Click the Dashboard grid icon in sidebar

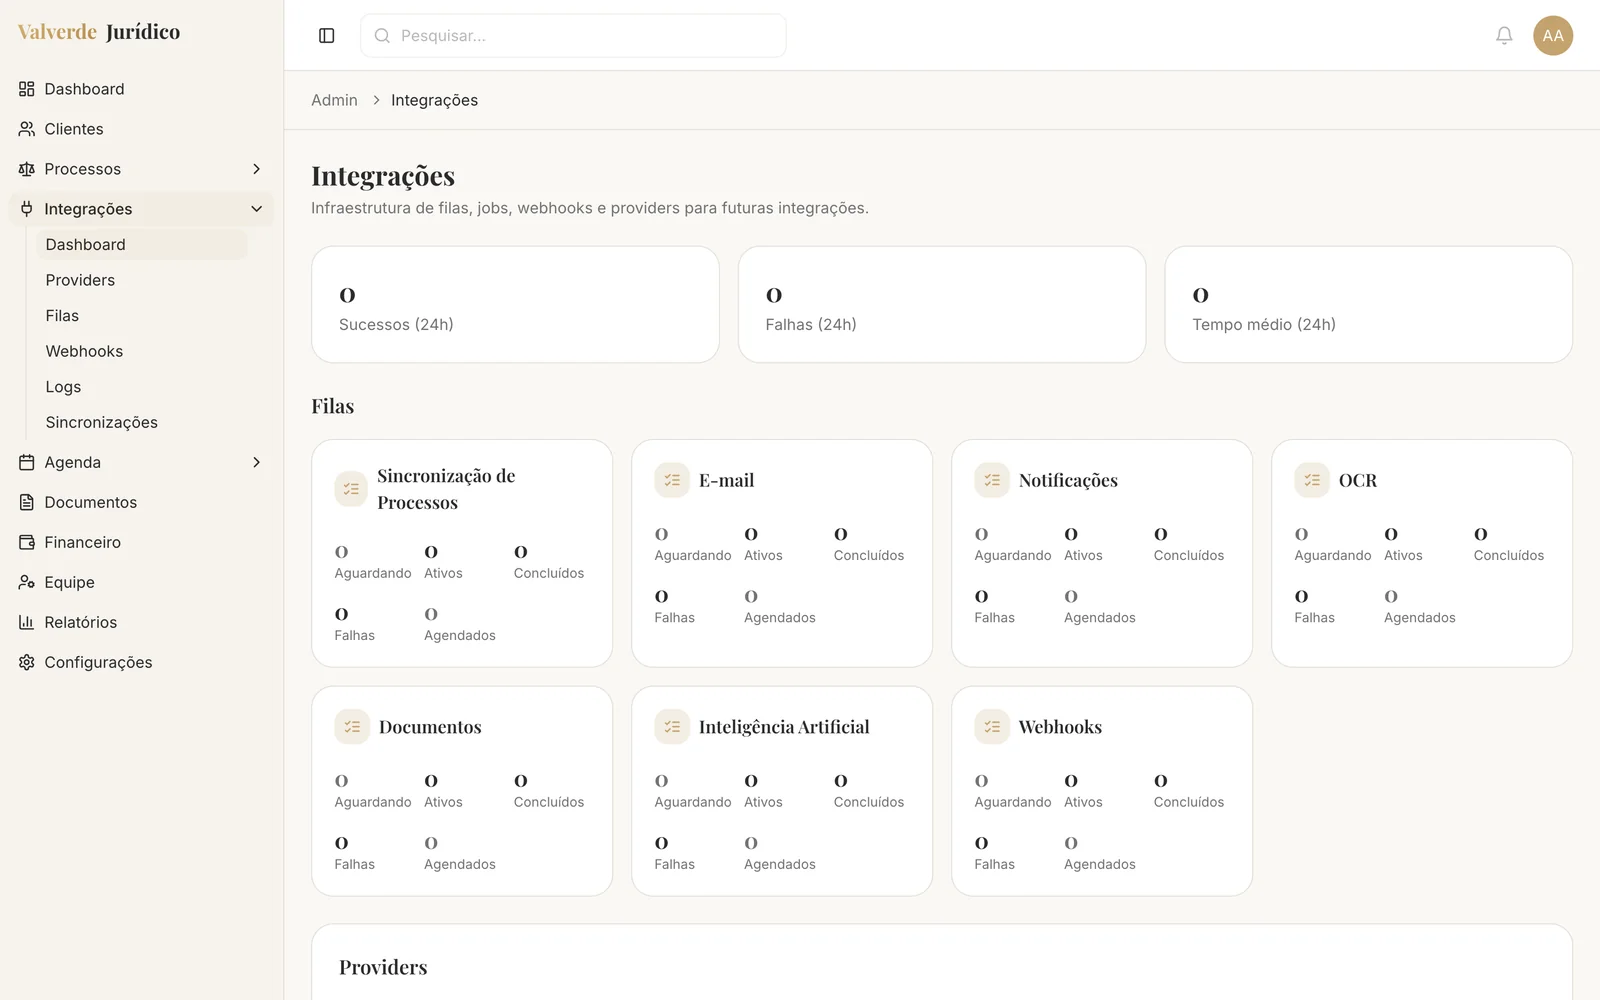point(27,89)
